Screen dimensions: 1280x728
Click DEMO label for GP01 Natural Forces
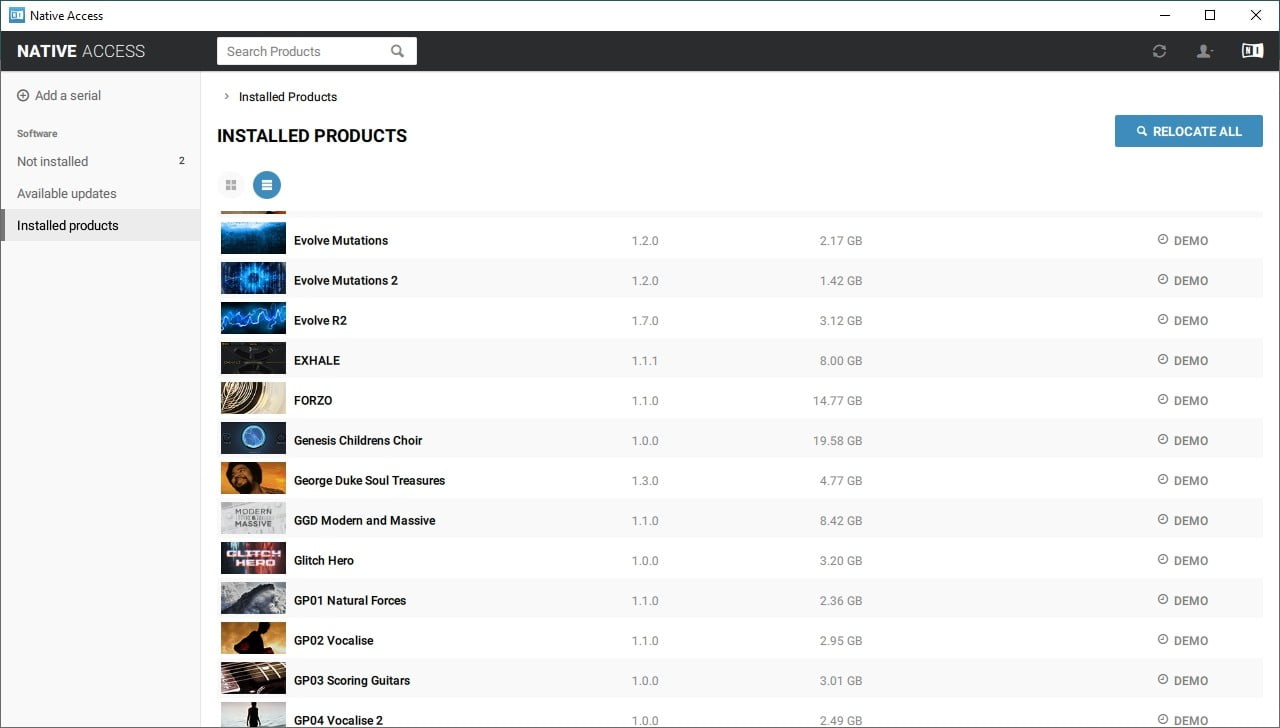(1191, 601)
